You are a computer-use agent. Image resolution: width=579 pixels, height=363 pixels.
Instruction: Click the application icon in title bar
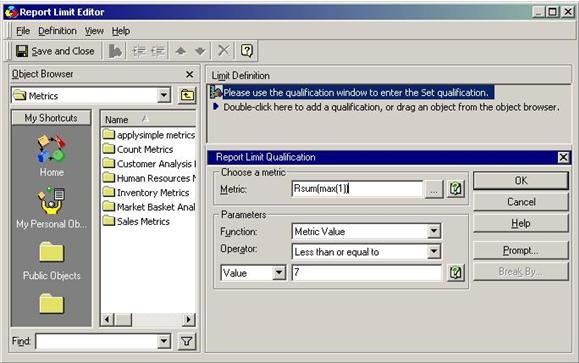(x=11, y=12)
